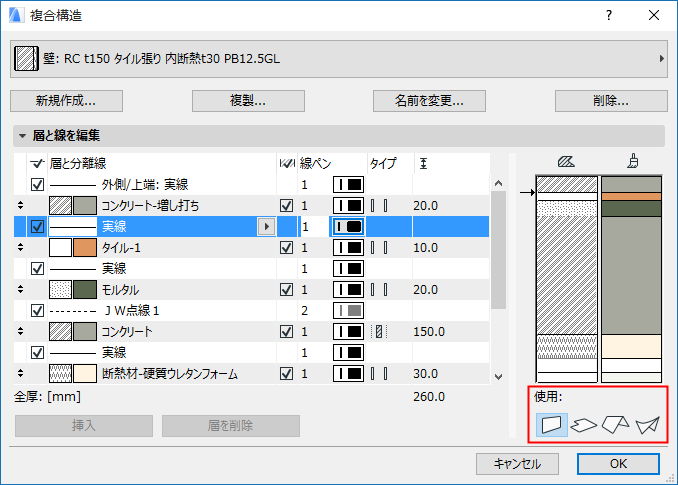Click the キャンセル button
The height and width of the screenshot is (485, 678).
point(518,464)
